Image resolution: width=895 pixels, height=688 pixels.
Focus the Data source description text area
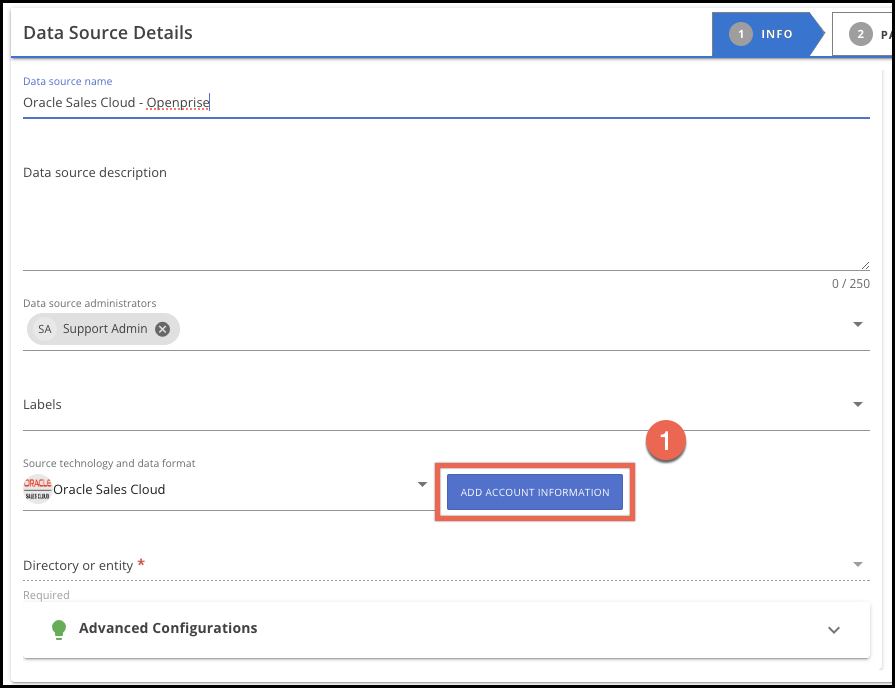click(440, 215)
